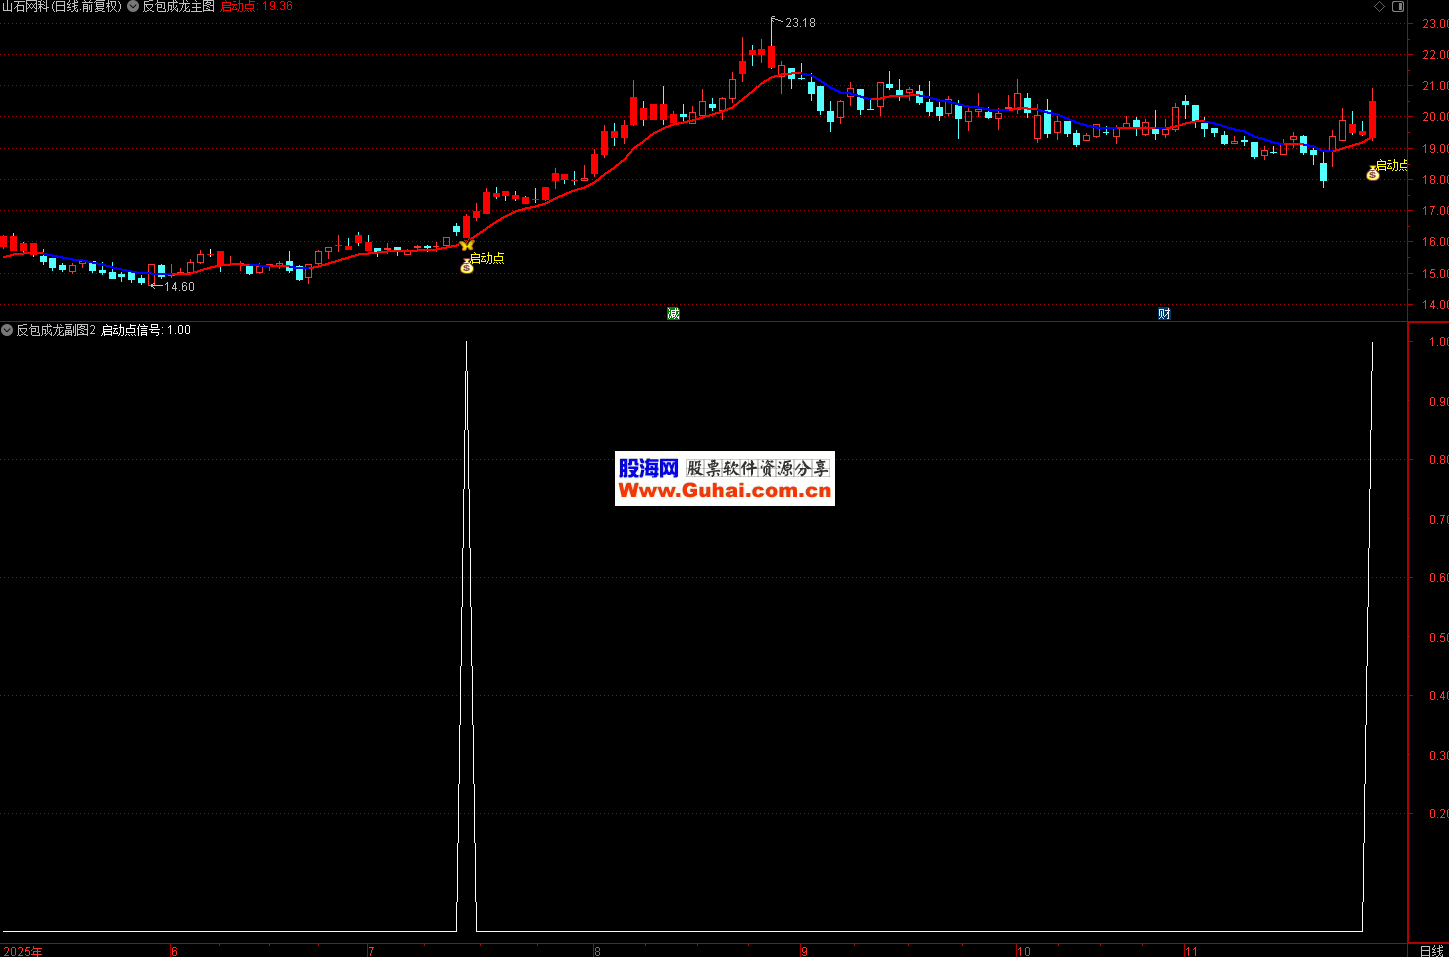
Task: Open the Www.Guhai.com.cn watermark link
Action: click(724, 491)
